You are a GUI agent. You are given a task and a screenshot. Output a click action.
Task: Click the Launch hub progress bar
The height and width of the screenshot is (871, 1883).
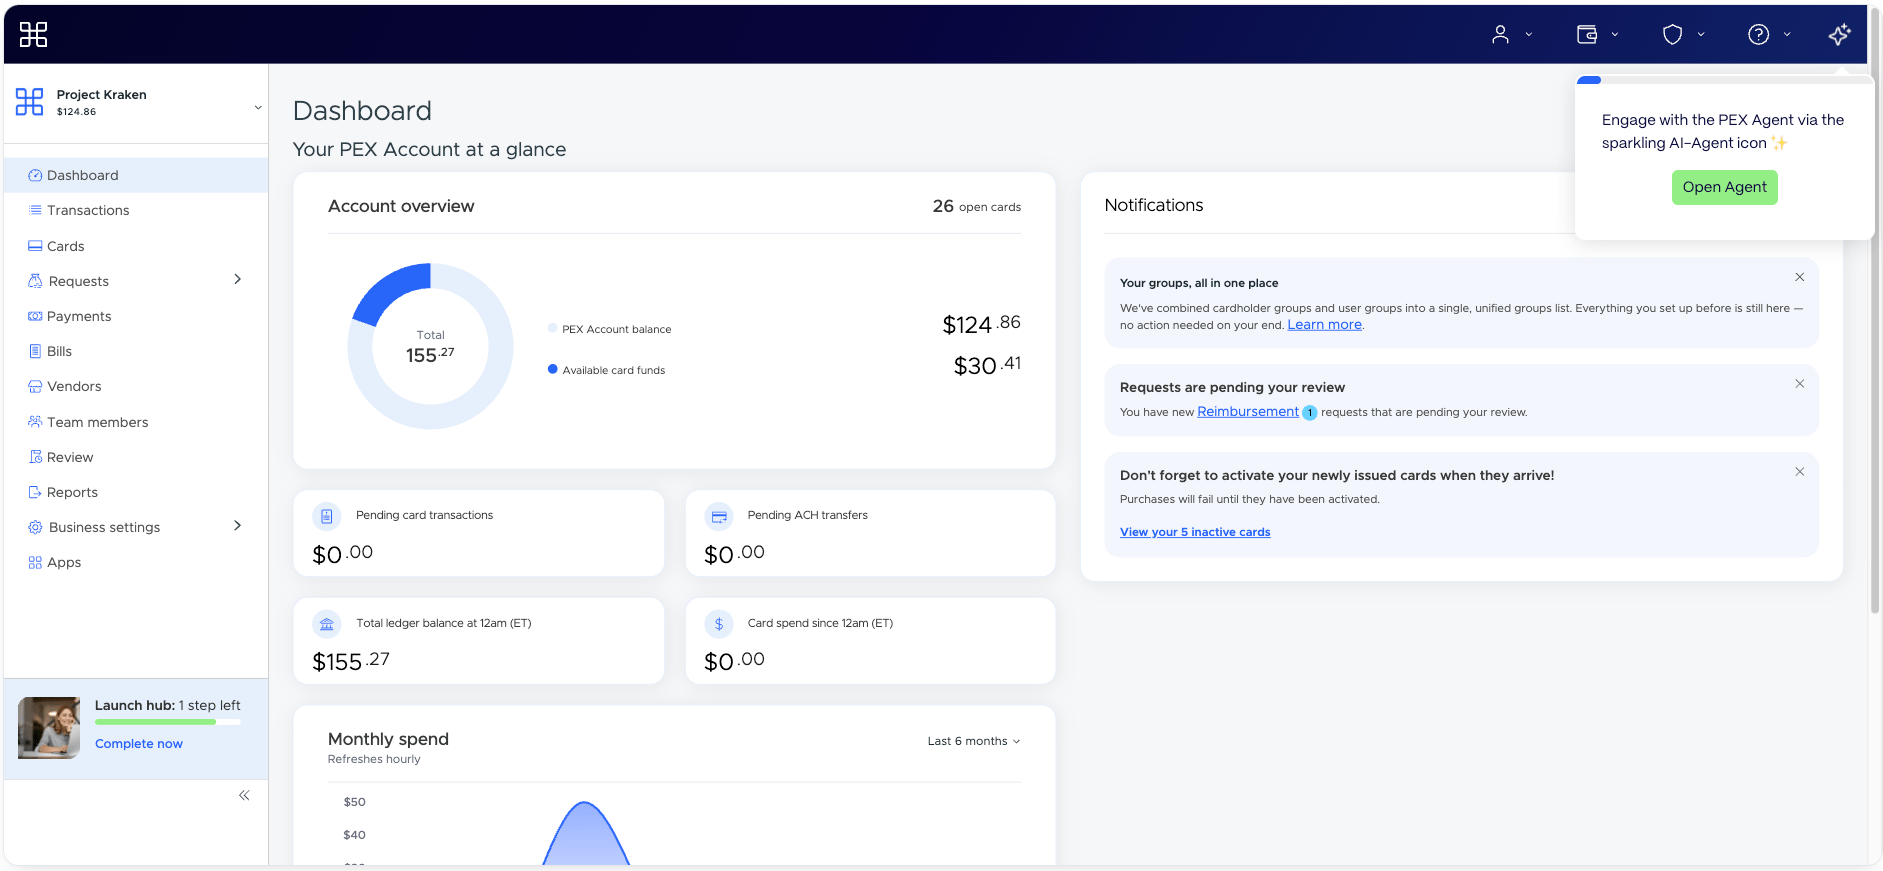(168, 722)
